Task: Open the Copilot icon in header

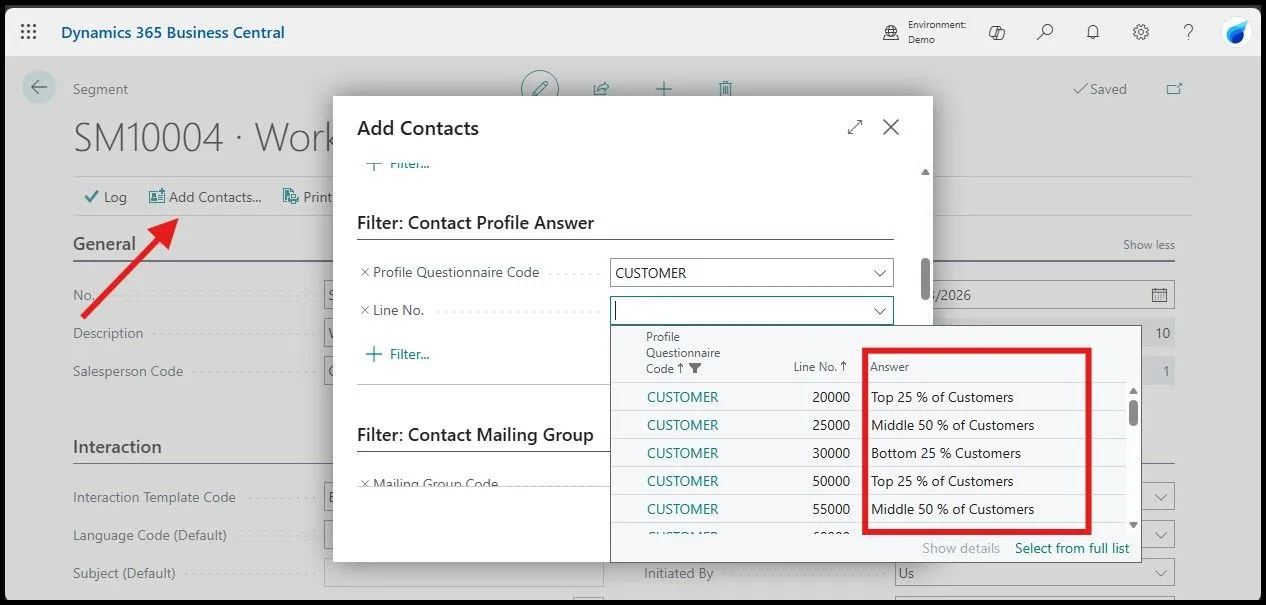Action: point(997,32)
